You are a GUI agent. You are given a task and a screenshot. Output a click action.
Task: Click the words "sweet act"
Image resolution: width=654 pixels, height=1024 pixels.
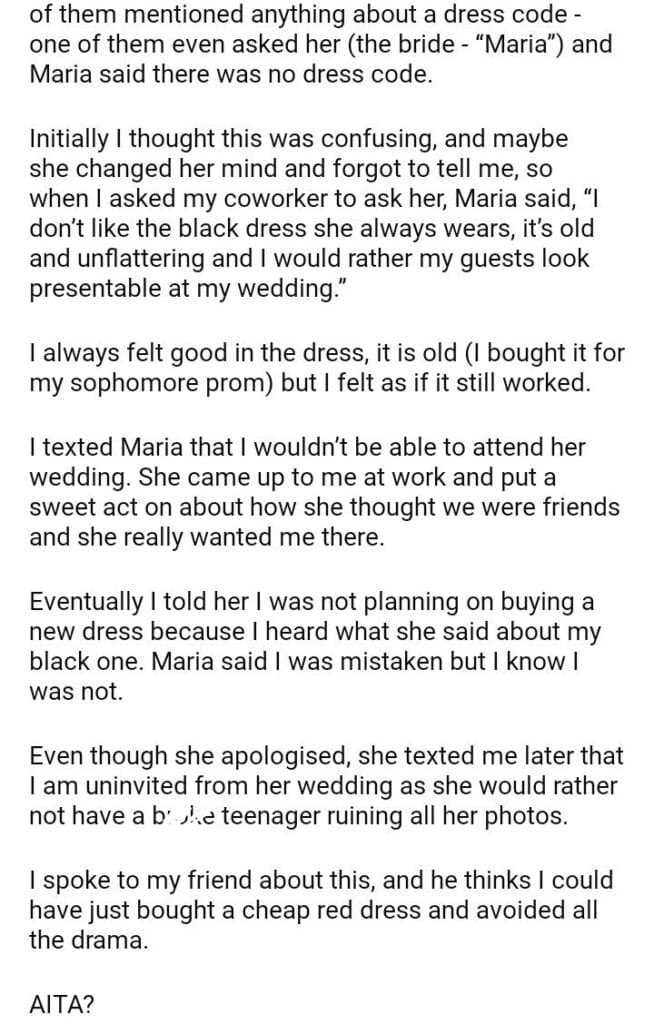[x=77, y=506]
